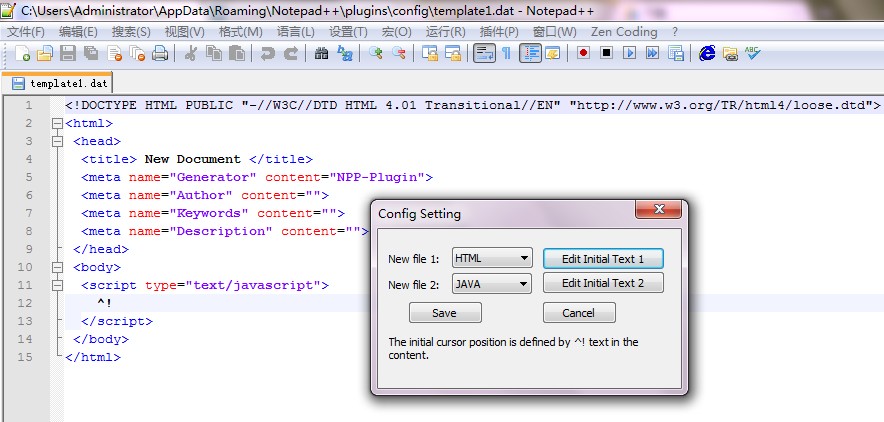Image resolution: width=884 pixels, height=422 pixels.
Task: Copy selection using the toolbar icon
Action: pyautogui.click(x=214, y=54)
